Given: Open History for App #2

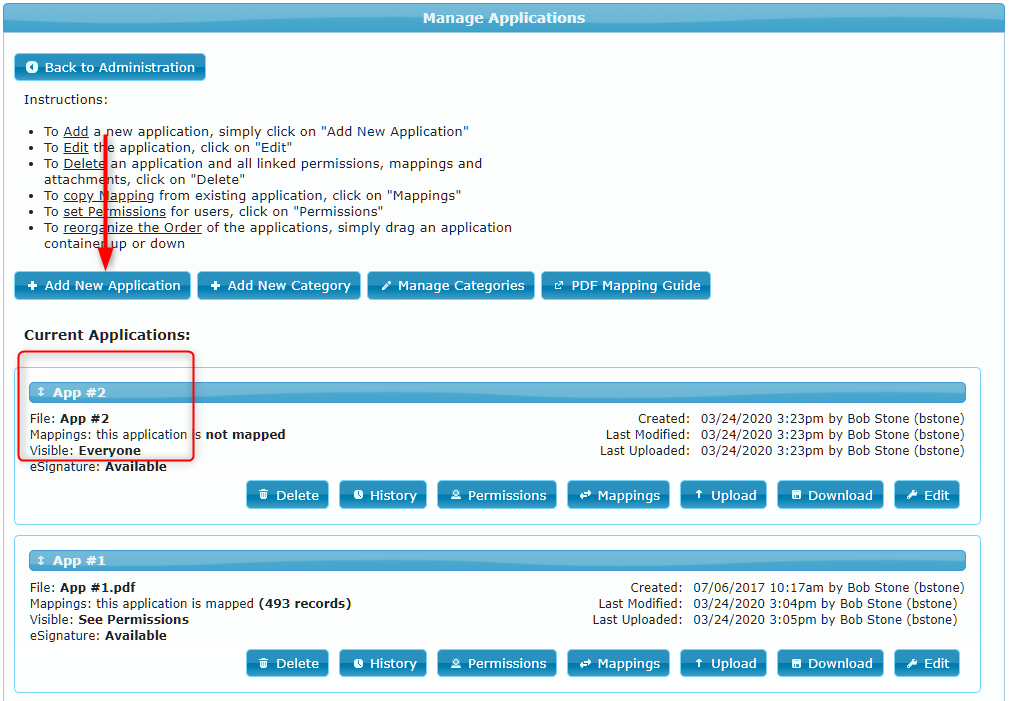Looking at the screenshot, I should pos(382,494).
